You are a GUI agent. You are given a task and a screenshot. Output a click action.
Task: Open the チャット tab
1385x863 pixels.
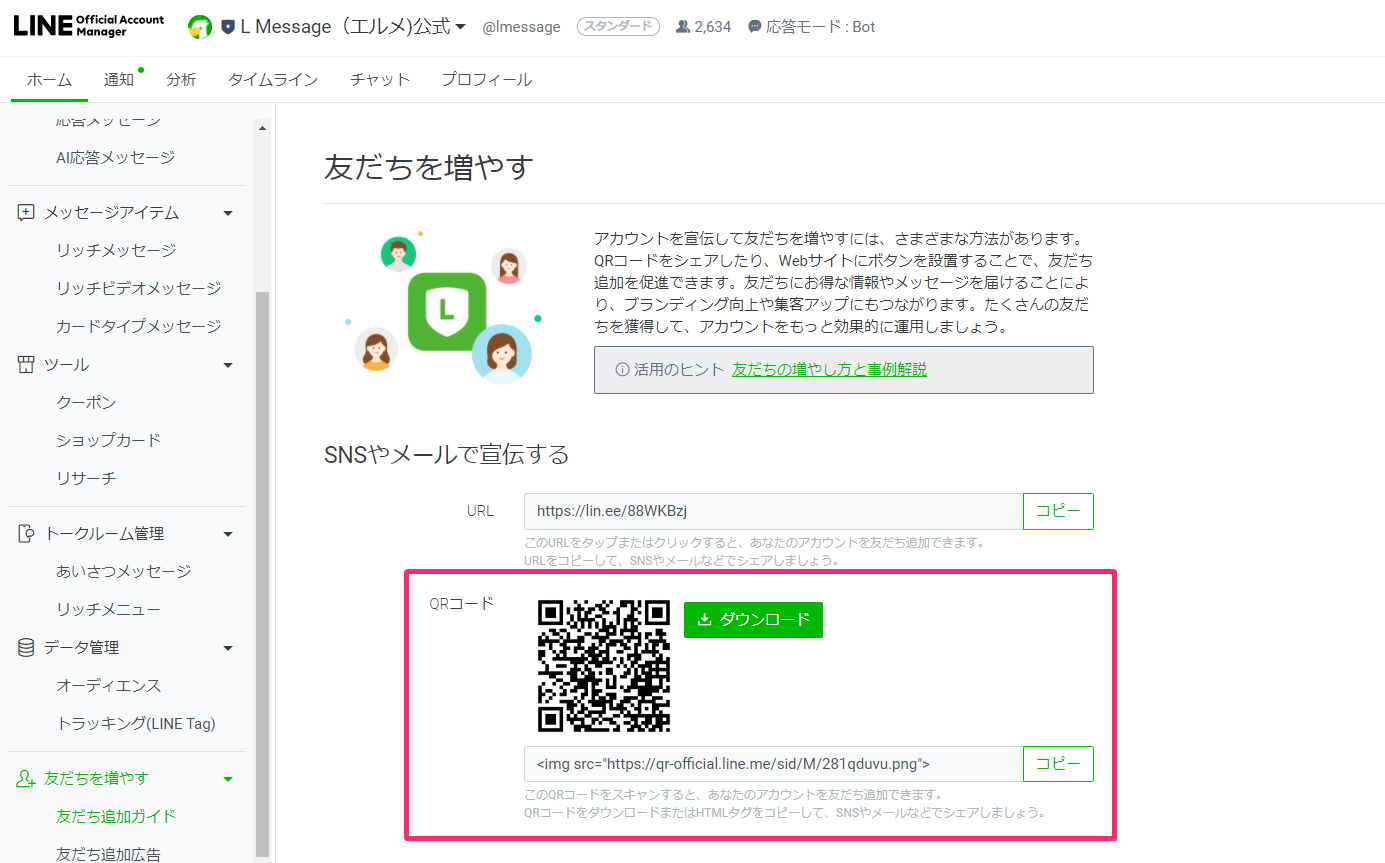click(x=380, y=80)
